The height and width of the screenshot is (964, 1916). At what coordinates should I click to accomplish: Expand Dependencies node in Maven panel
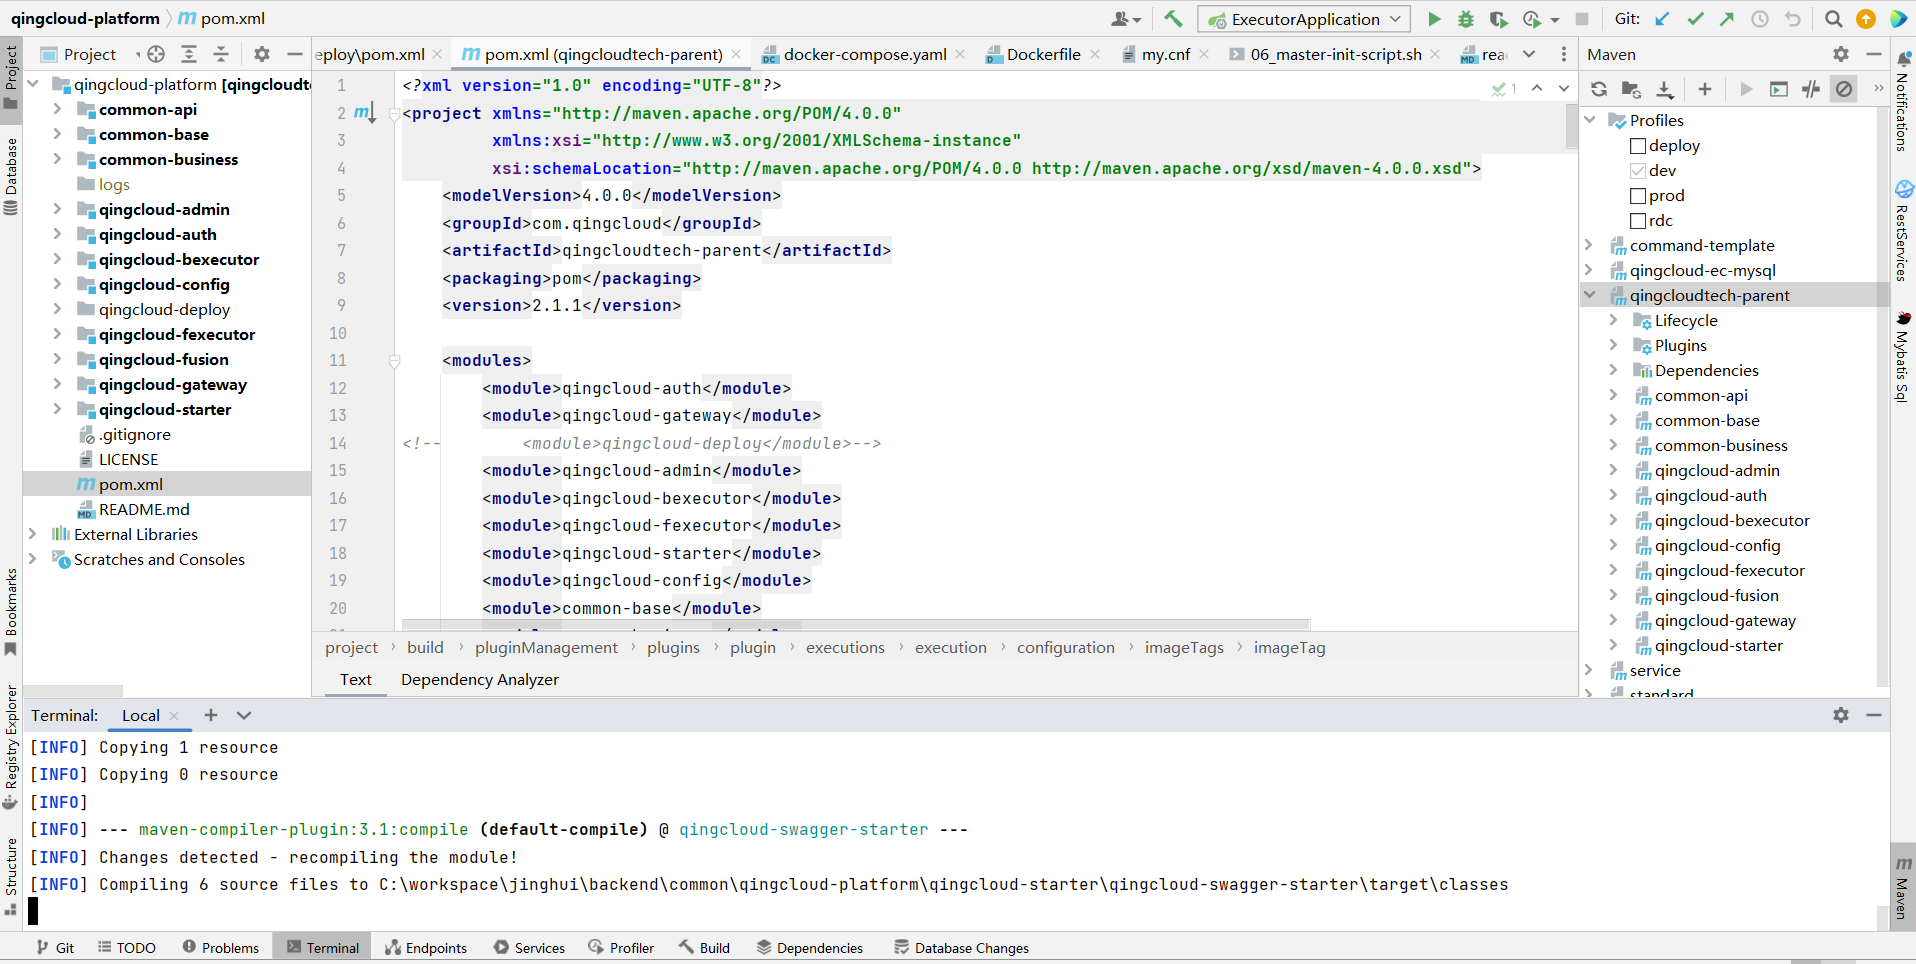tap(1613, 370)
